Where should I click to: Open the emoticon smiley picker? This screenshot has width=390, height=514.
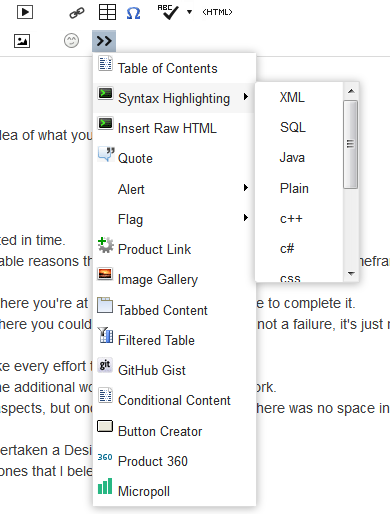[71, 41]
